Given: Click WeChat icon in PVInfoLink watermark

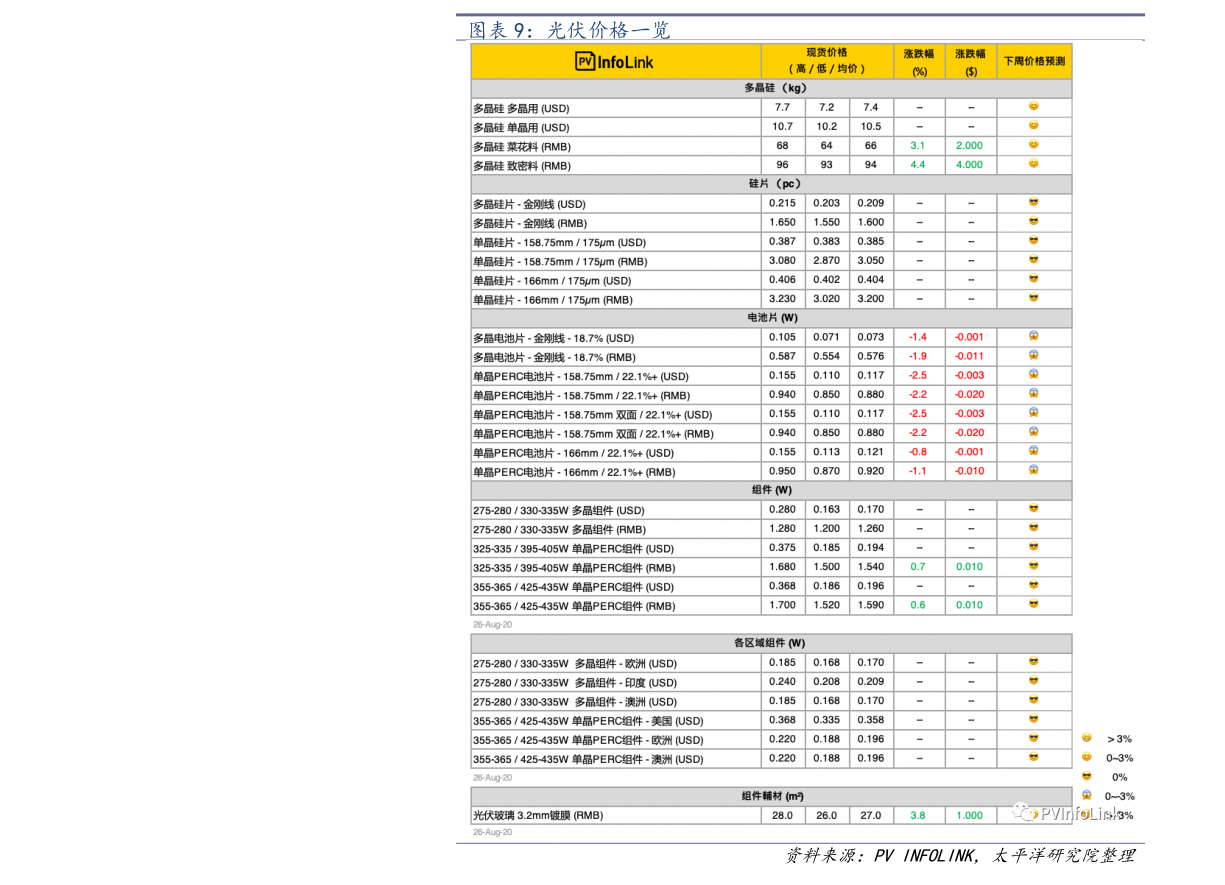Looking at the screenshot, I should 1025,813.
